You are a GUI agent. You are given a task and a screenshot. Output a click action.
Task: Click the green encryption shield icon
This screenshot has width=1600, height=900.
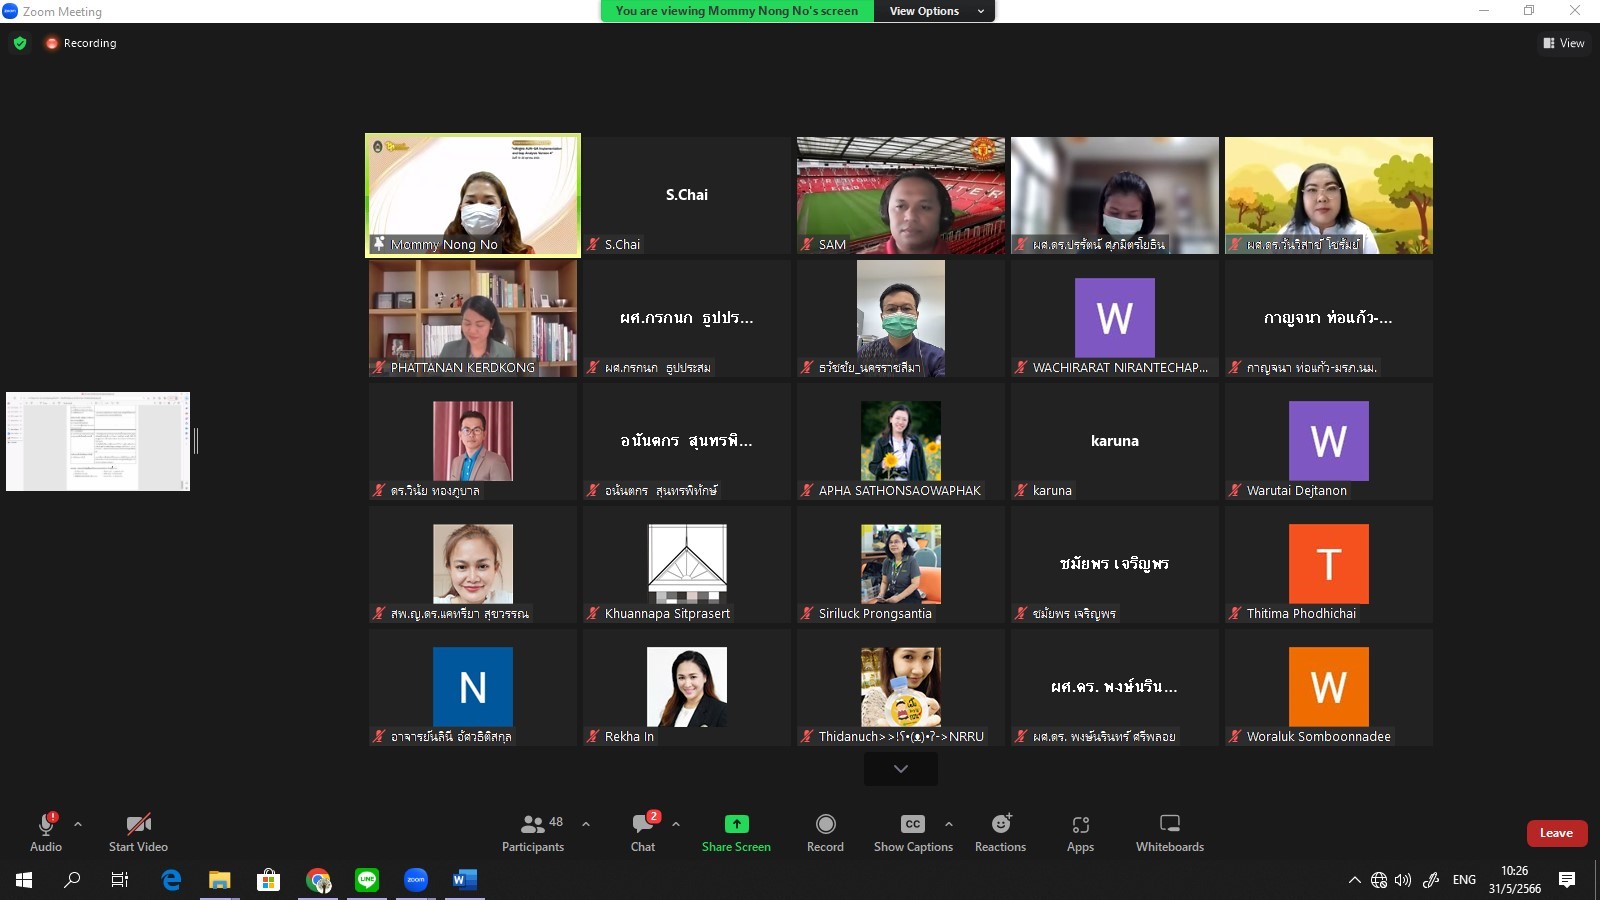[20, 43]
